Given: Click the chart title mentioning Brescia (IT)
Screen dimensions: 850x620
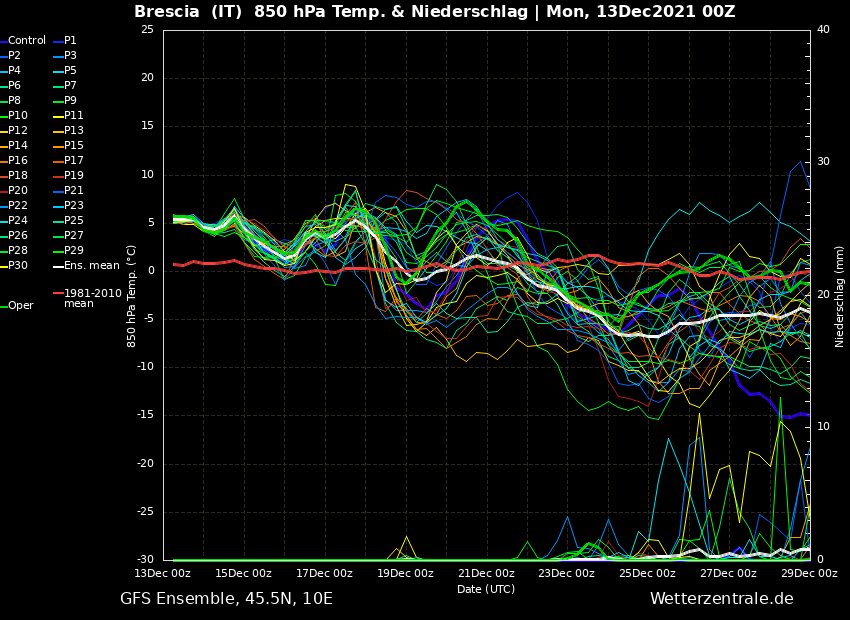Looking at the screenshot, I should point(435,11).
